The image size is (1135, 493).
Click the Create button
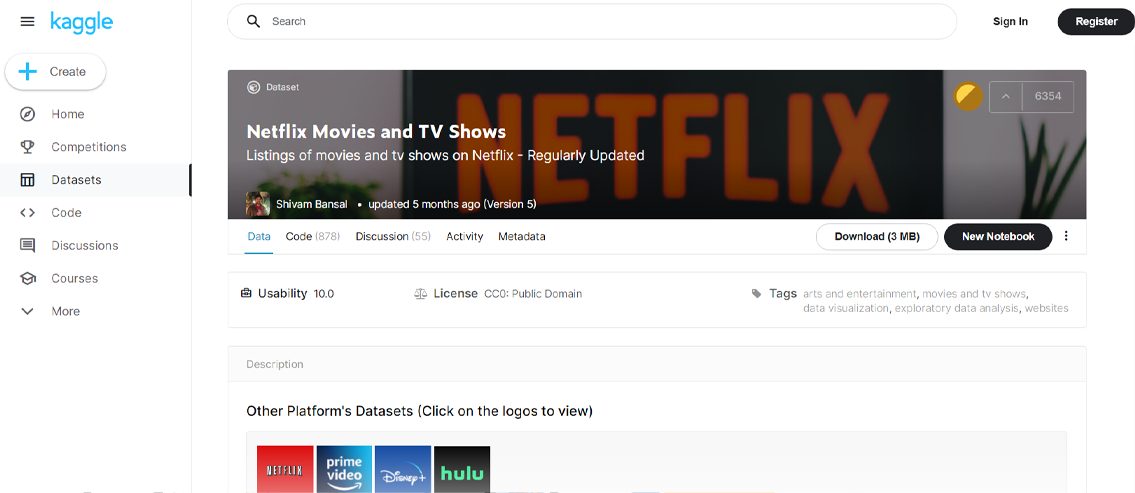[x=56, y=72]
